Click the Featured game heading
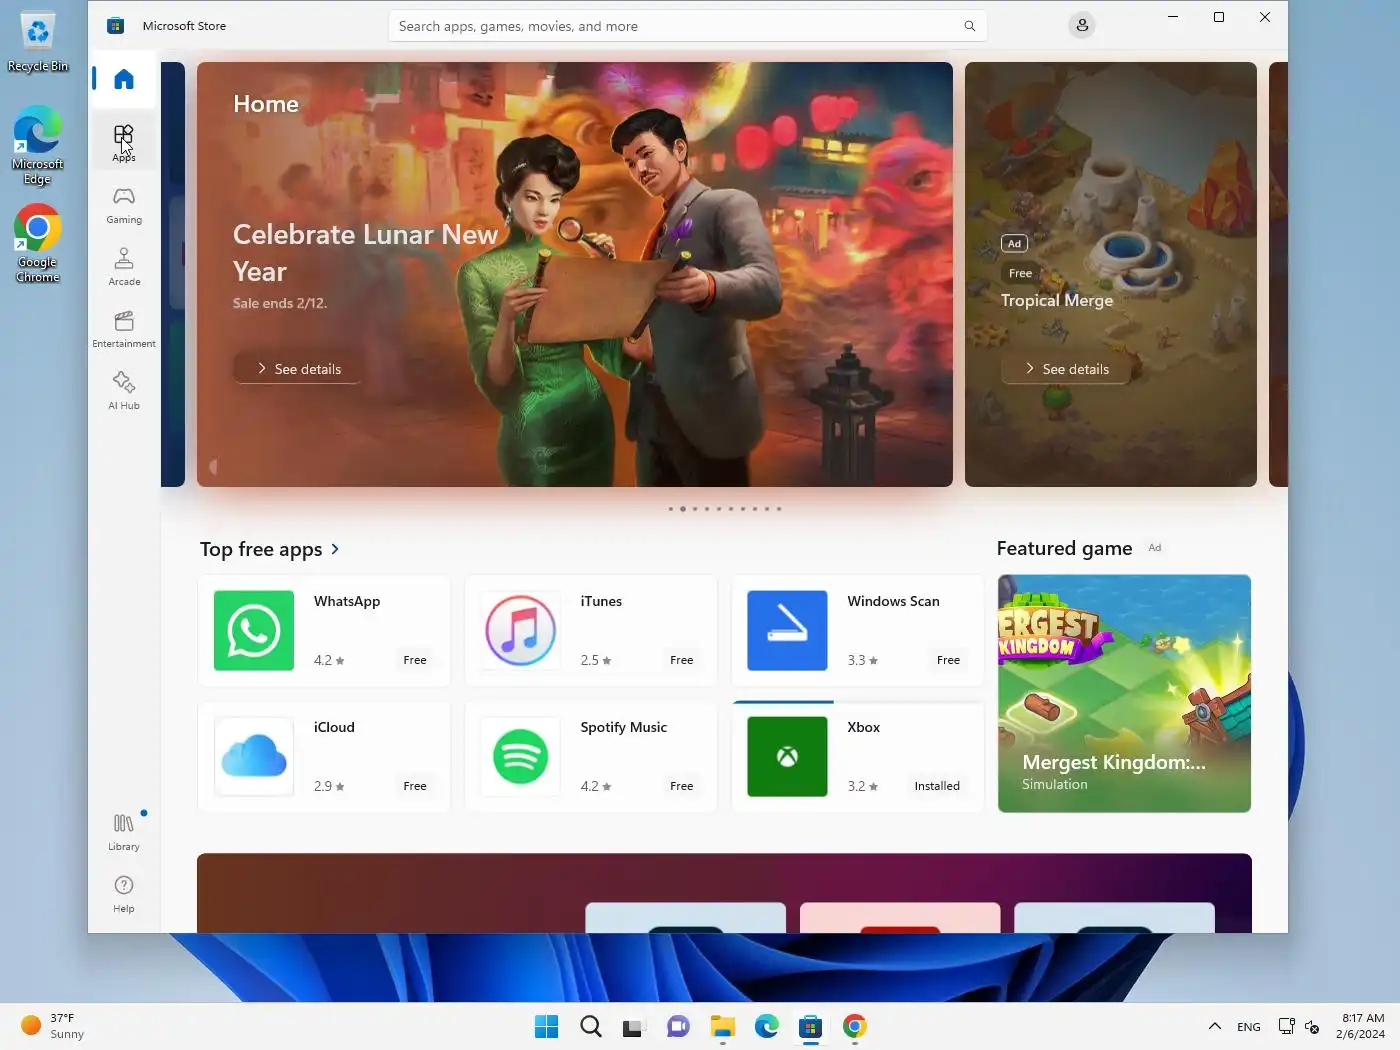The height and width of the screenshot is (1050, 1400). pos(1064,548)
